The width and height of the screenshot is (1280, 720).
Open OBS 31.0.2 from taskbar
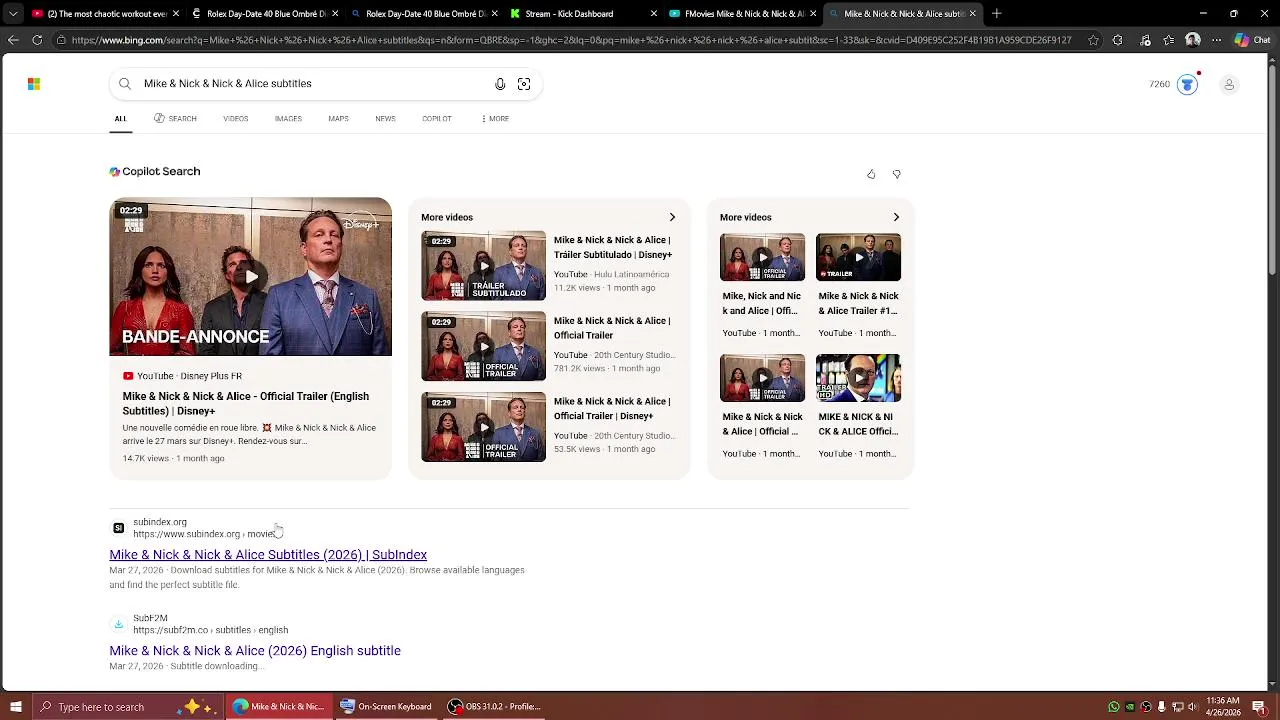494,707
